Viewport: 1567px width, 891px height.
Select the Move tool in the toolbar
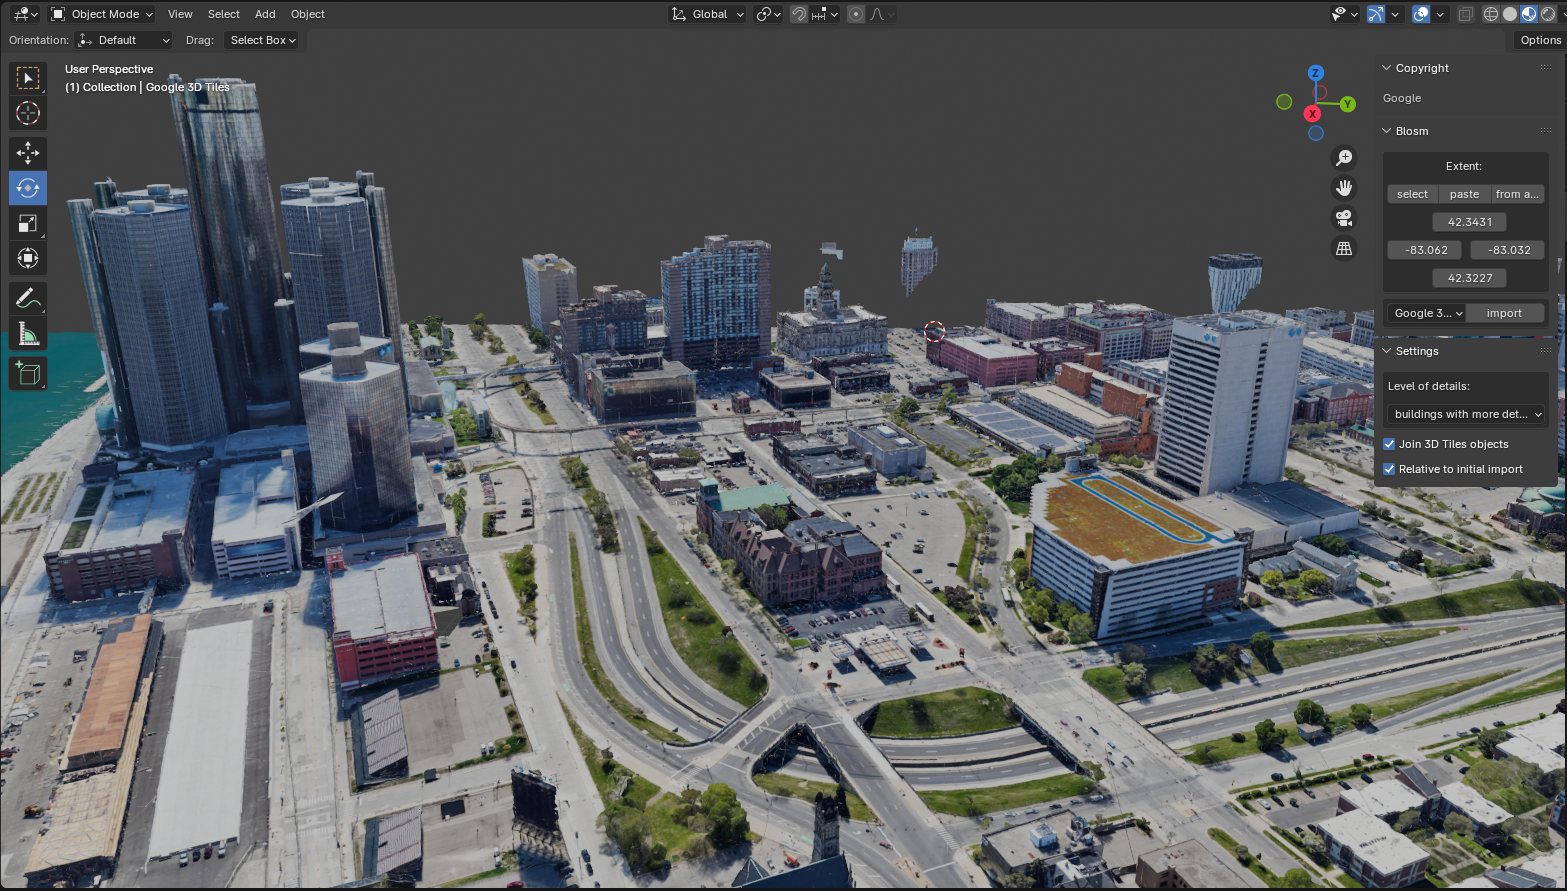[x=28, y=153]
